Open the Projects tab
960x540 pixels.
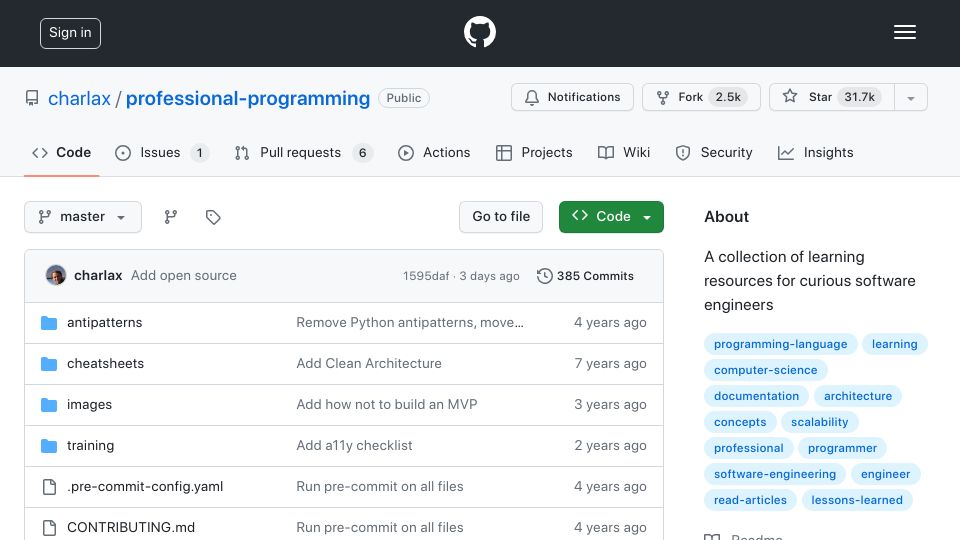click(534, 152)
